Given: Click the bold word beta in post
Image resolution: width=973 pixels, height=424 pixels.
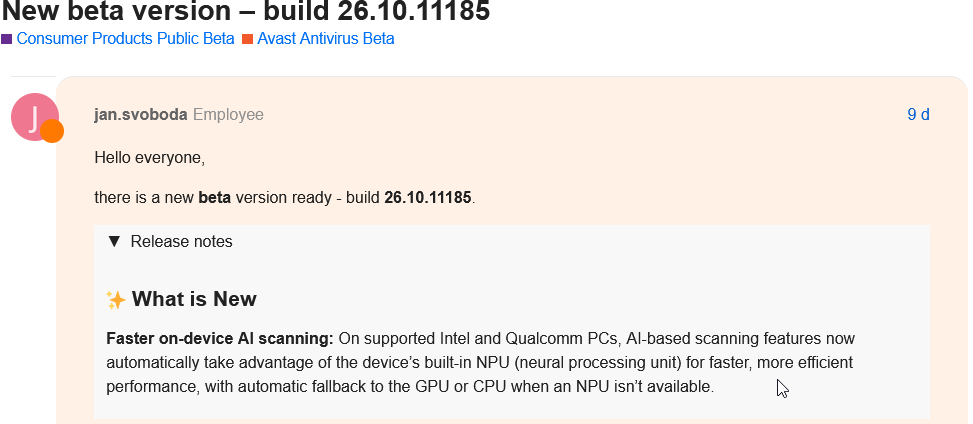Looking at the screenshot, I should click(x=215, y=198).
